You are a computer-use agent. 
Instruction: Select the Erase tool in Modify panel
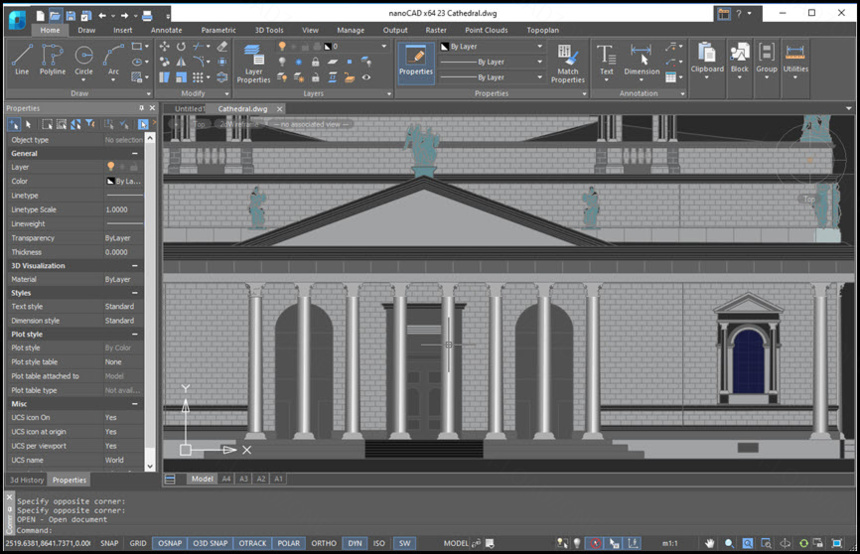pos(222,47)
